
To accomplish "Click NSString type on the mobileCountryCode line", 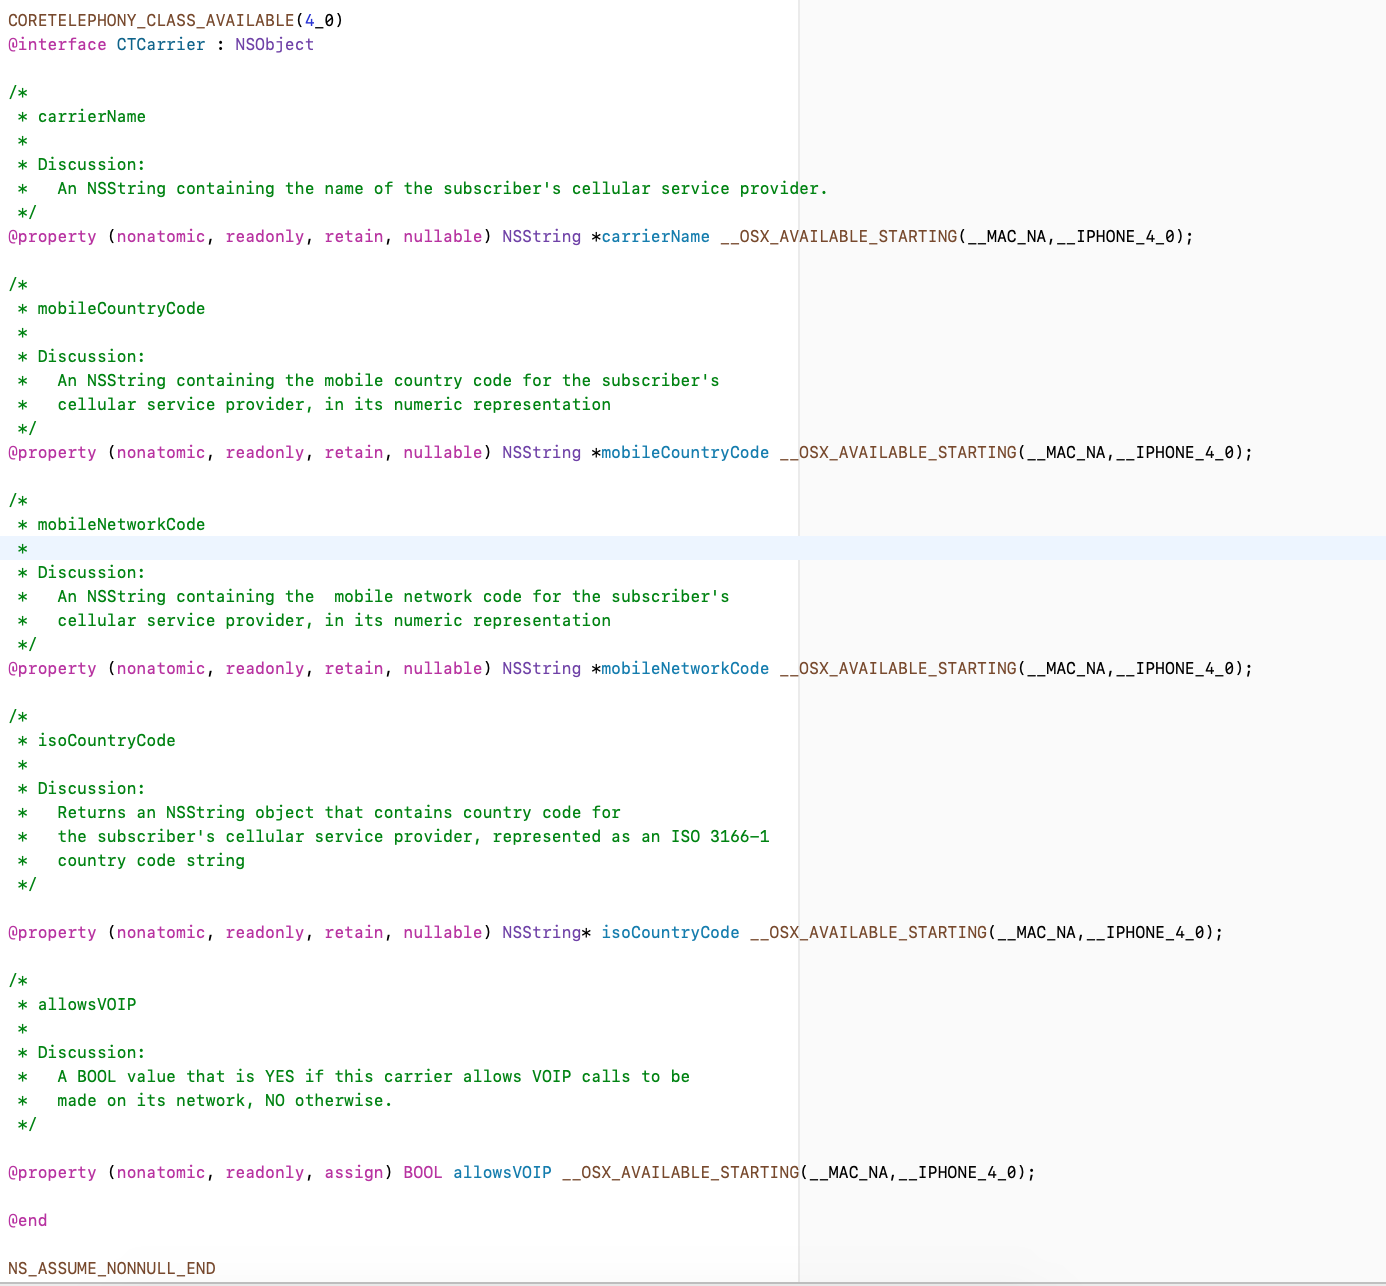I will click(x=541, y=452).
